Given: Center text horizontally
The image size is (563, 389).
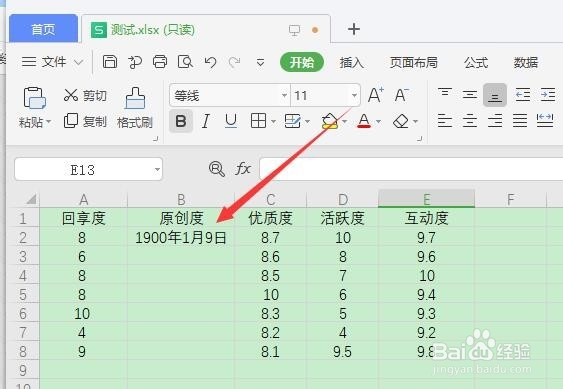Looking at the screenshot, I should [x=470, y=121].
